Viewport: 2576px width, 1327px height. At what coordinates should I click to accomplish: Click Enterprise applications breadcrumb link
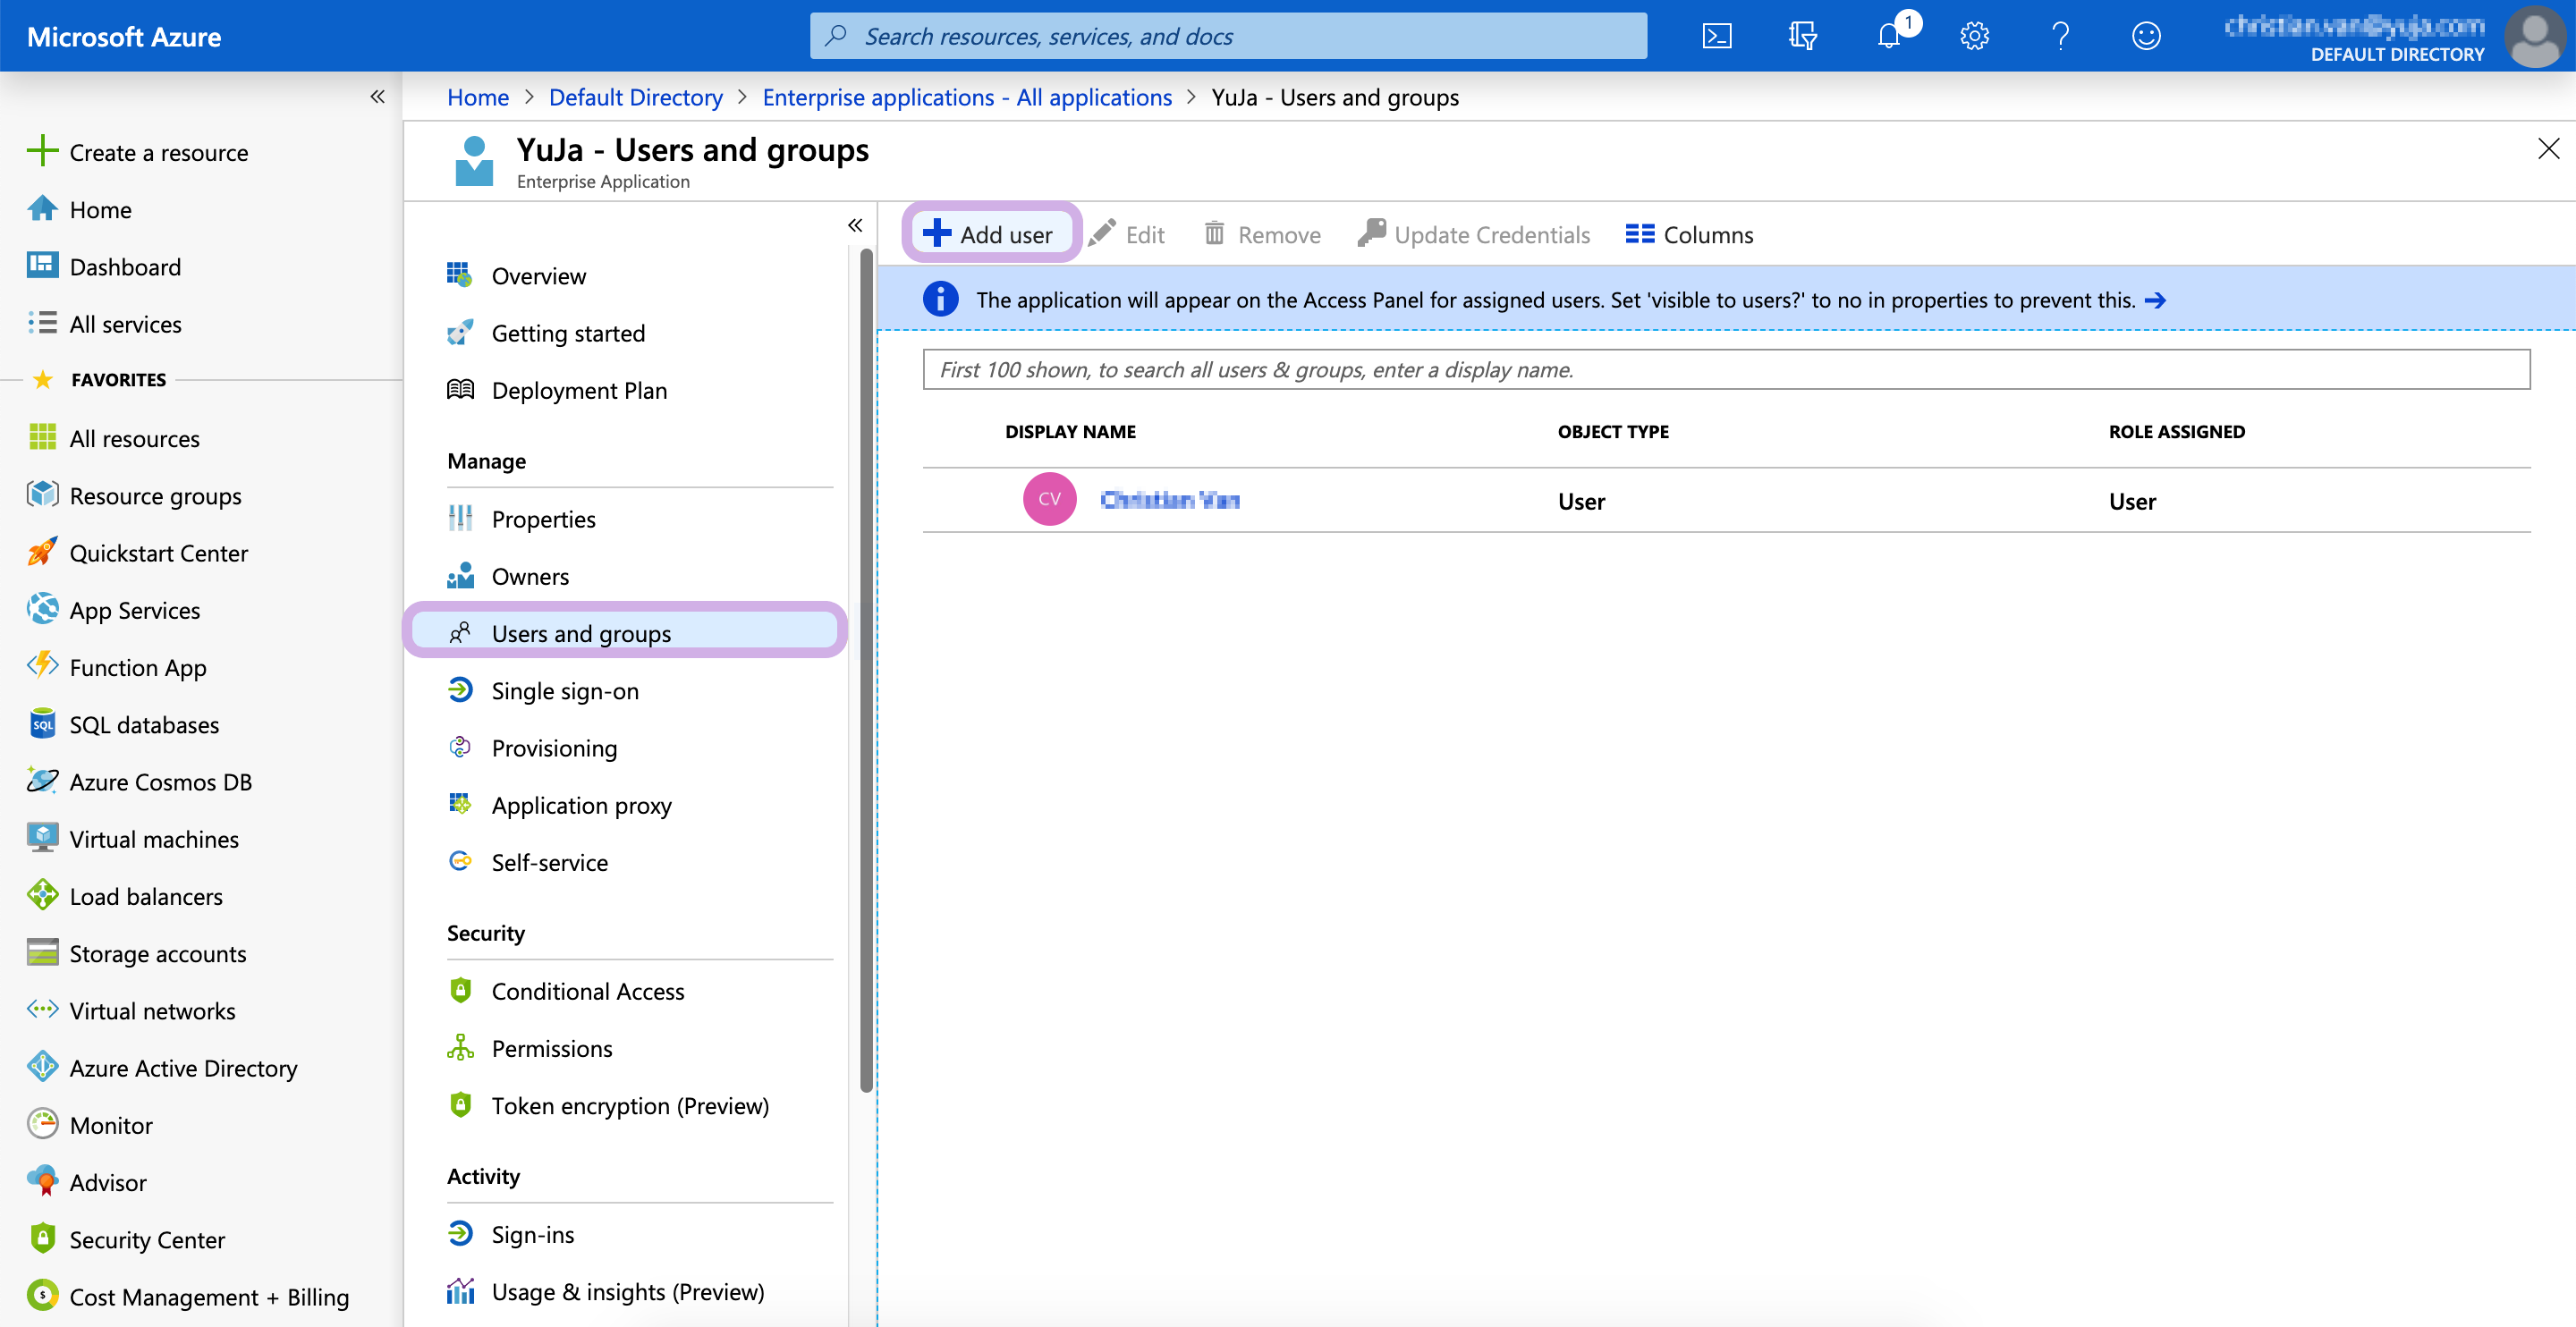pyautogui.click(x=966, y=97)
